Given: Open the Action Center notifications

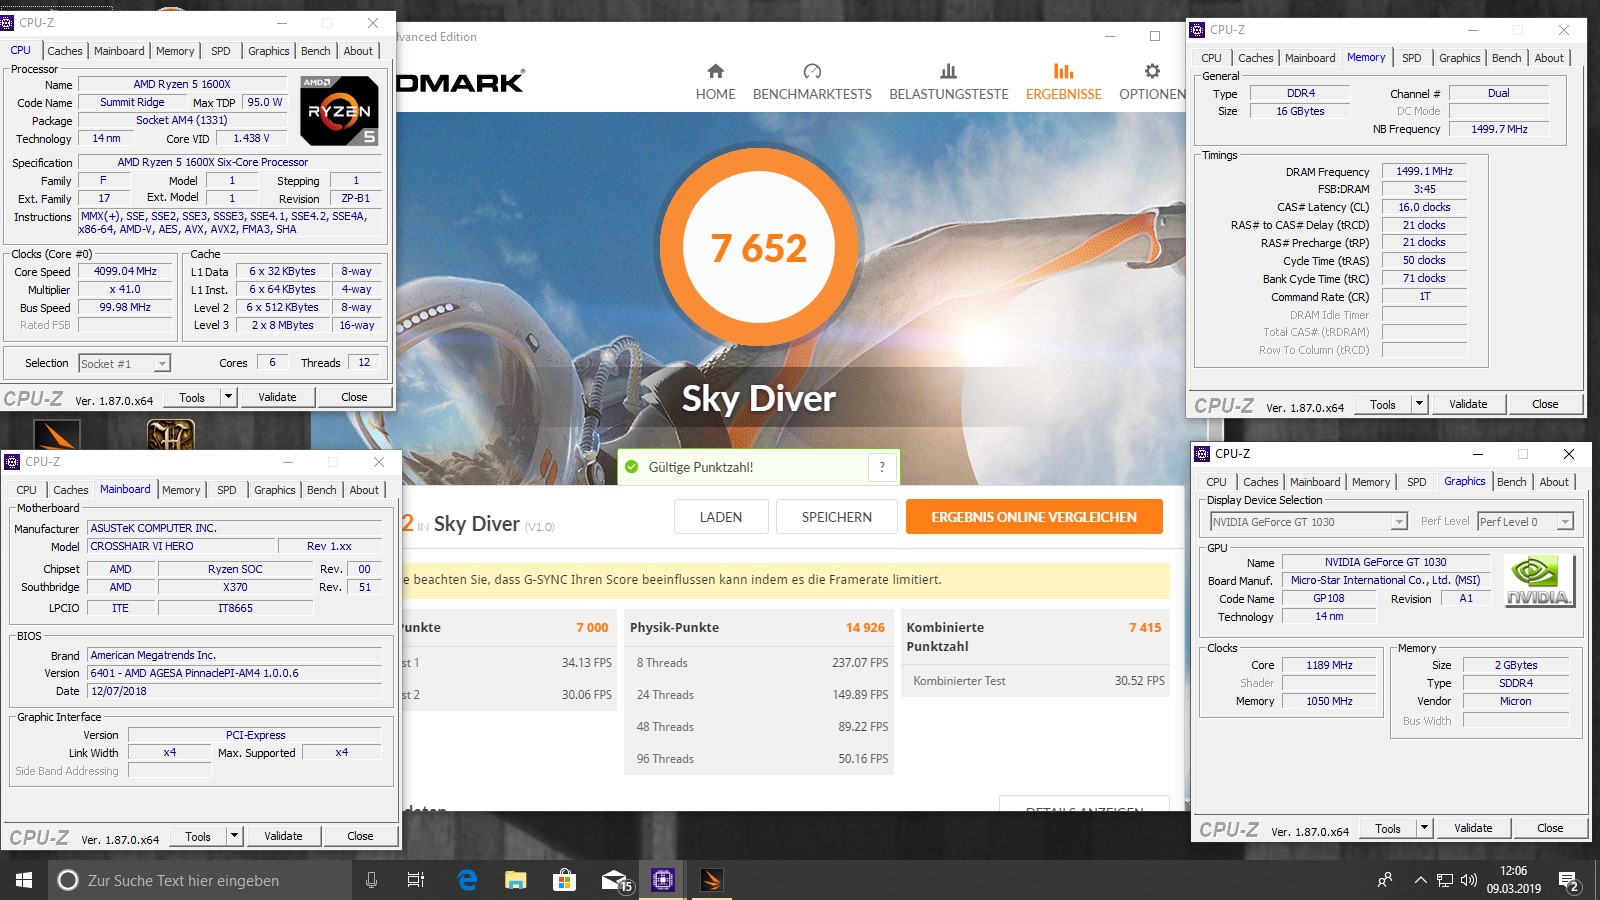Looking at the screenshot, I should pyautogui.click(x=1569, y=881).
